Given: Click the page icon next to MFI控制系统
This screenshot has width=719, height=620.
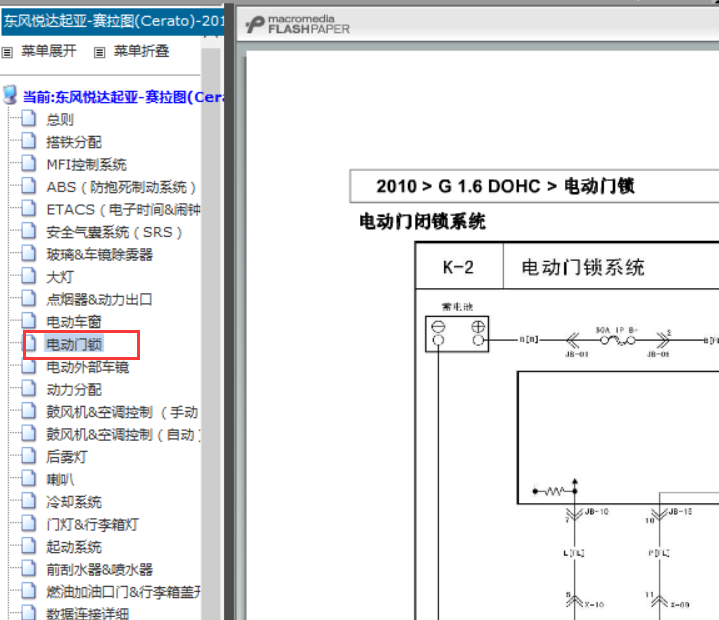Looking at the screenshot, I should (x=29, y=164).
